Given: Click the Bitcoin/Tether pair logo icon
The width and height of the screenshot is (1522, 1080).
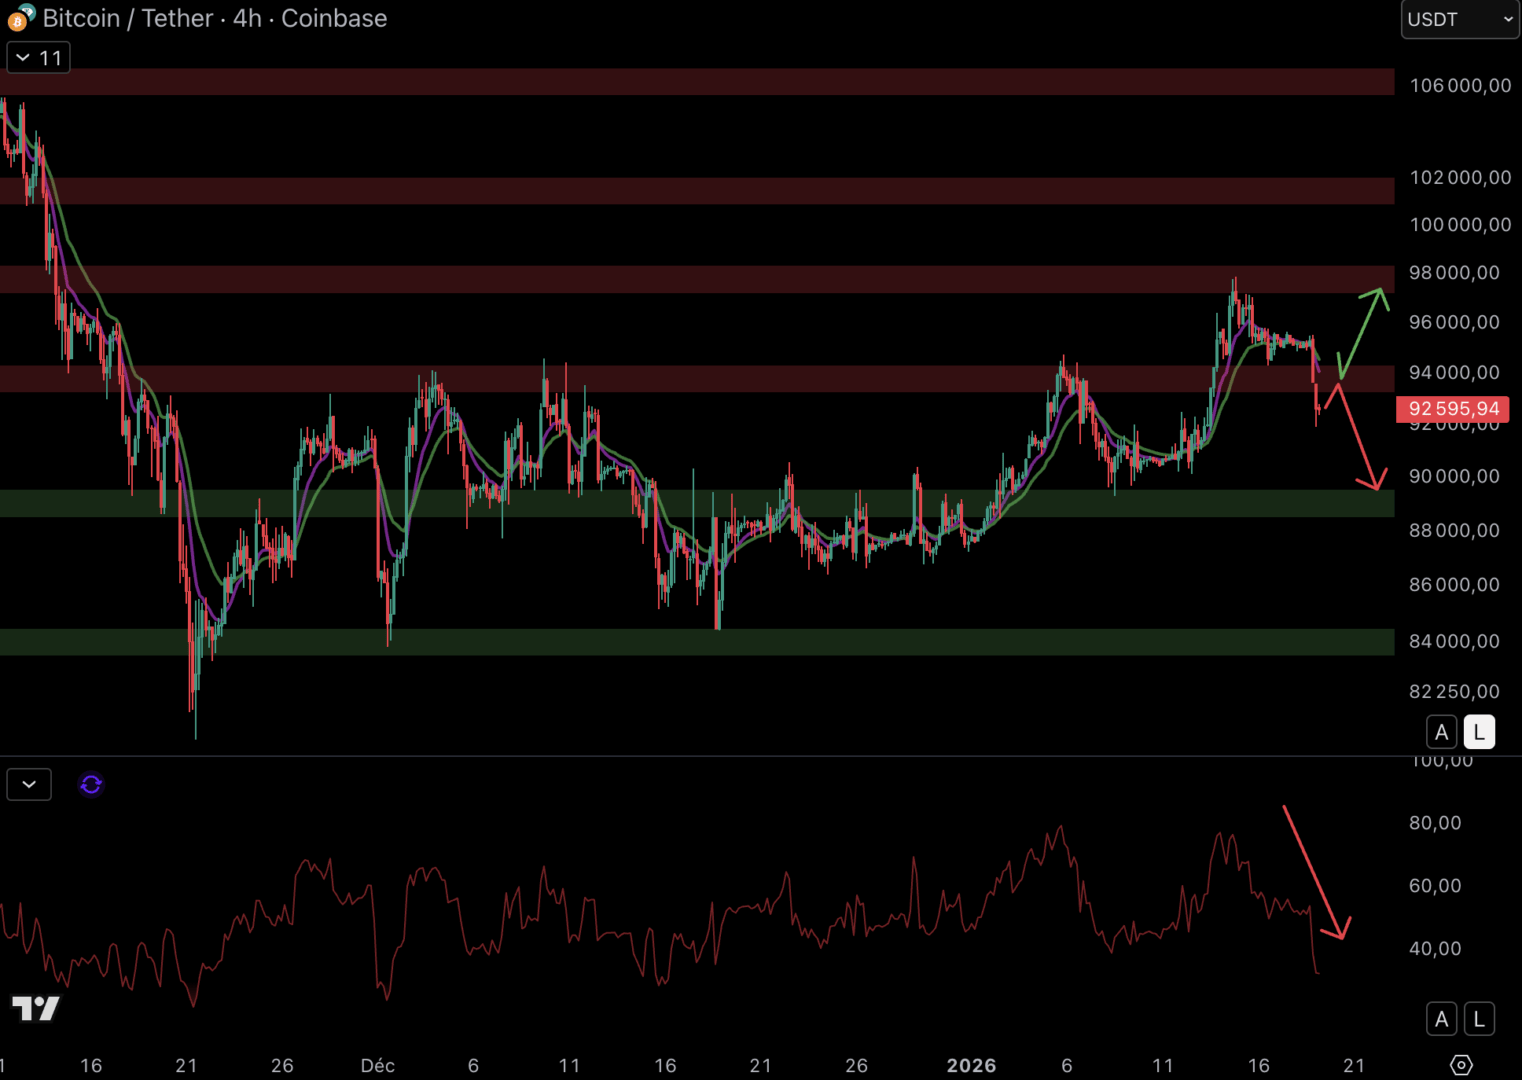Looking at the screenshot, I should click(x=20, y=18).
